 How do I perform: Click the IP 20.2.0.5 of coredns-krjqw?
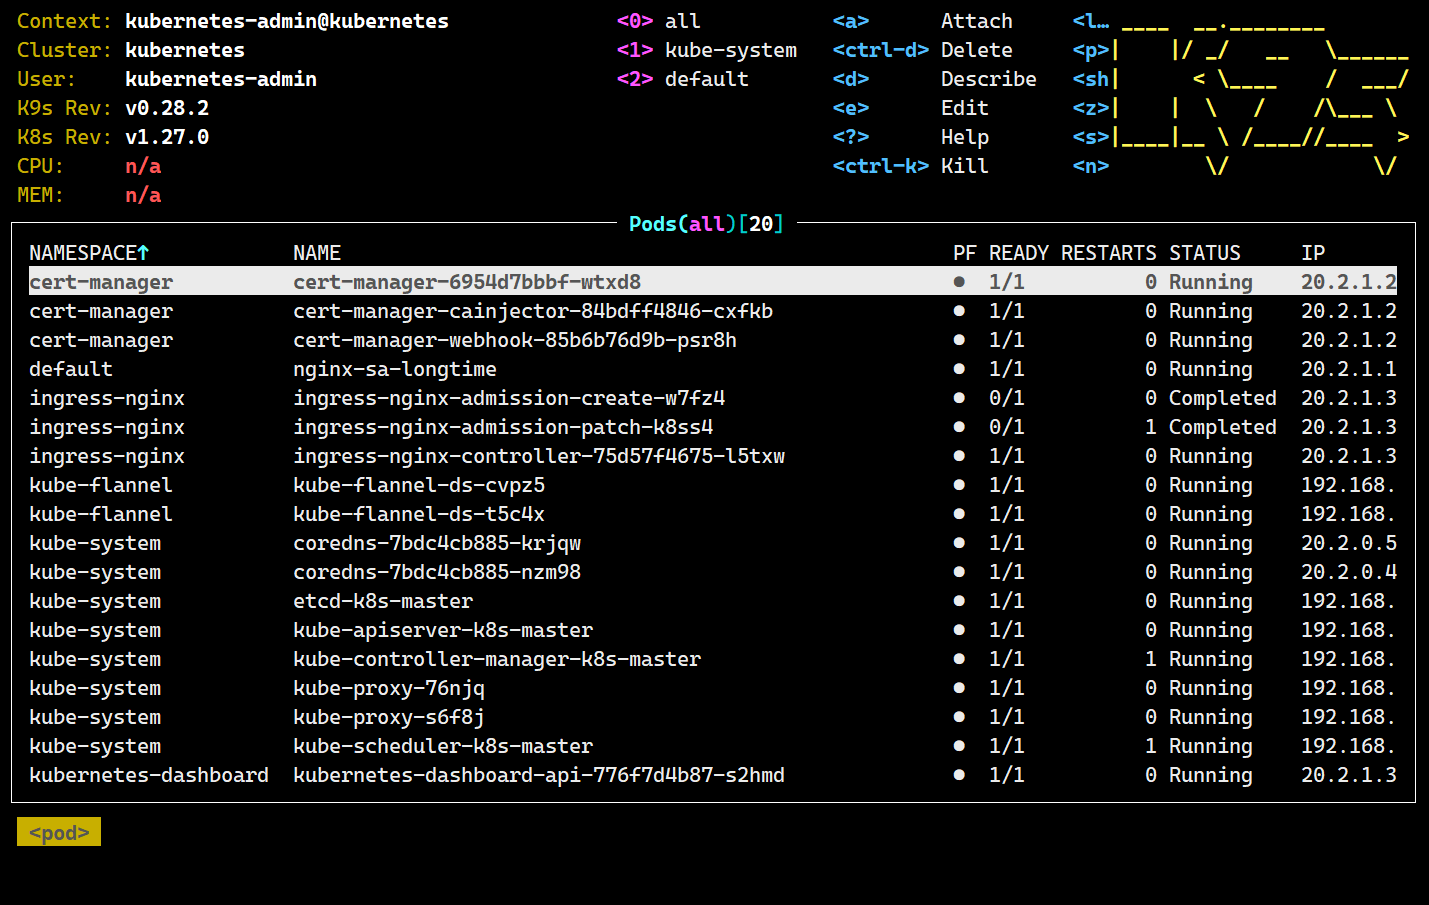click(x=1349, y=543)
